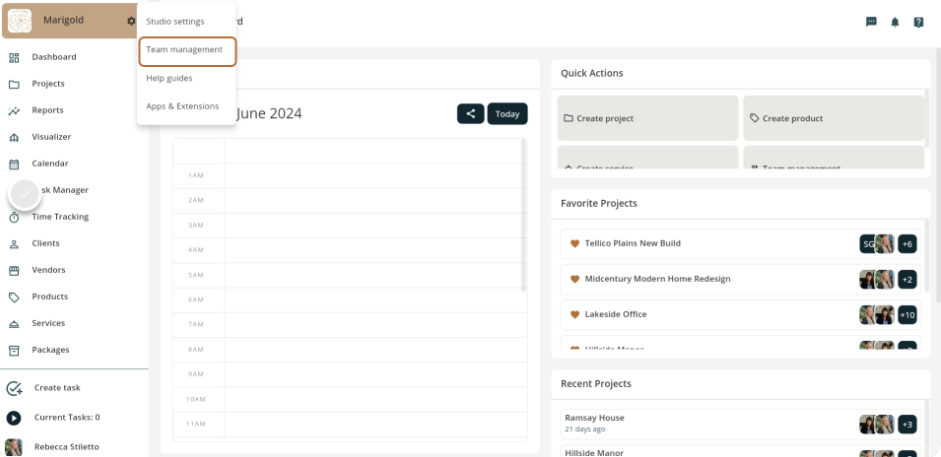The image size is (941, 457).
Task: Select Studio settings from the dropdown
Action: click(x=175, y=22)
